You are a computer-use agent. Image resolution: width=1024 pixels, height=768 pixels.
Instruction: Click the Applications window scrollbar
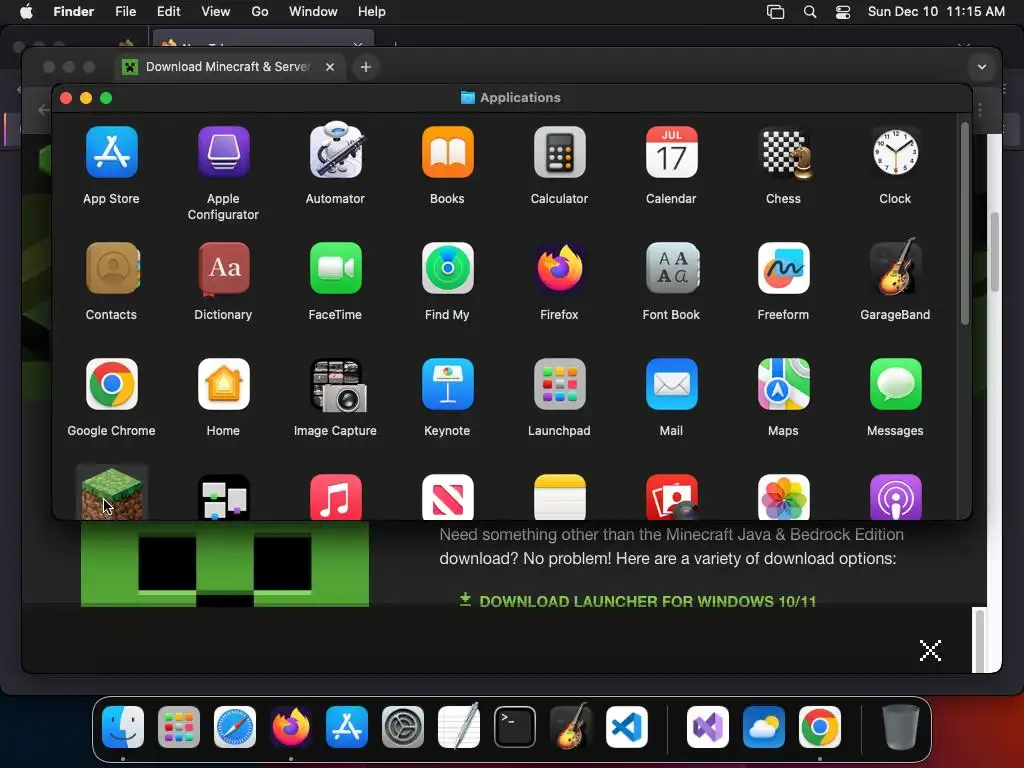pos(965,224)
